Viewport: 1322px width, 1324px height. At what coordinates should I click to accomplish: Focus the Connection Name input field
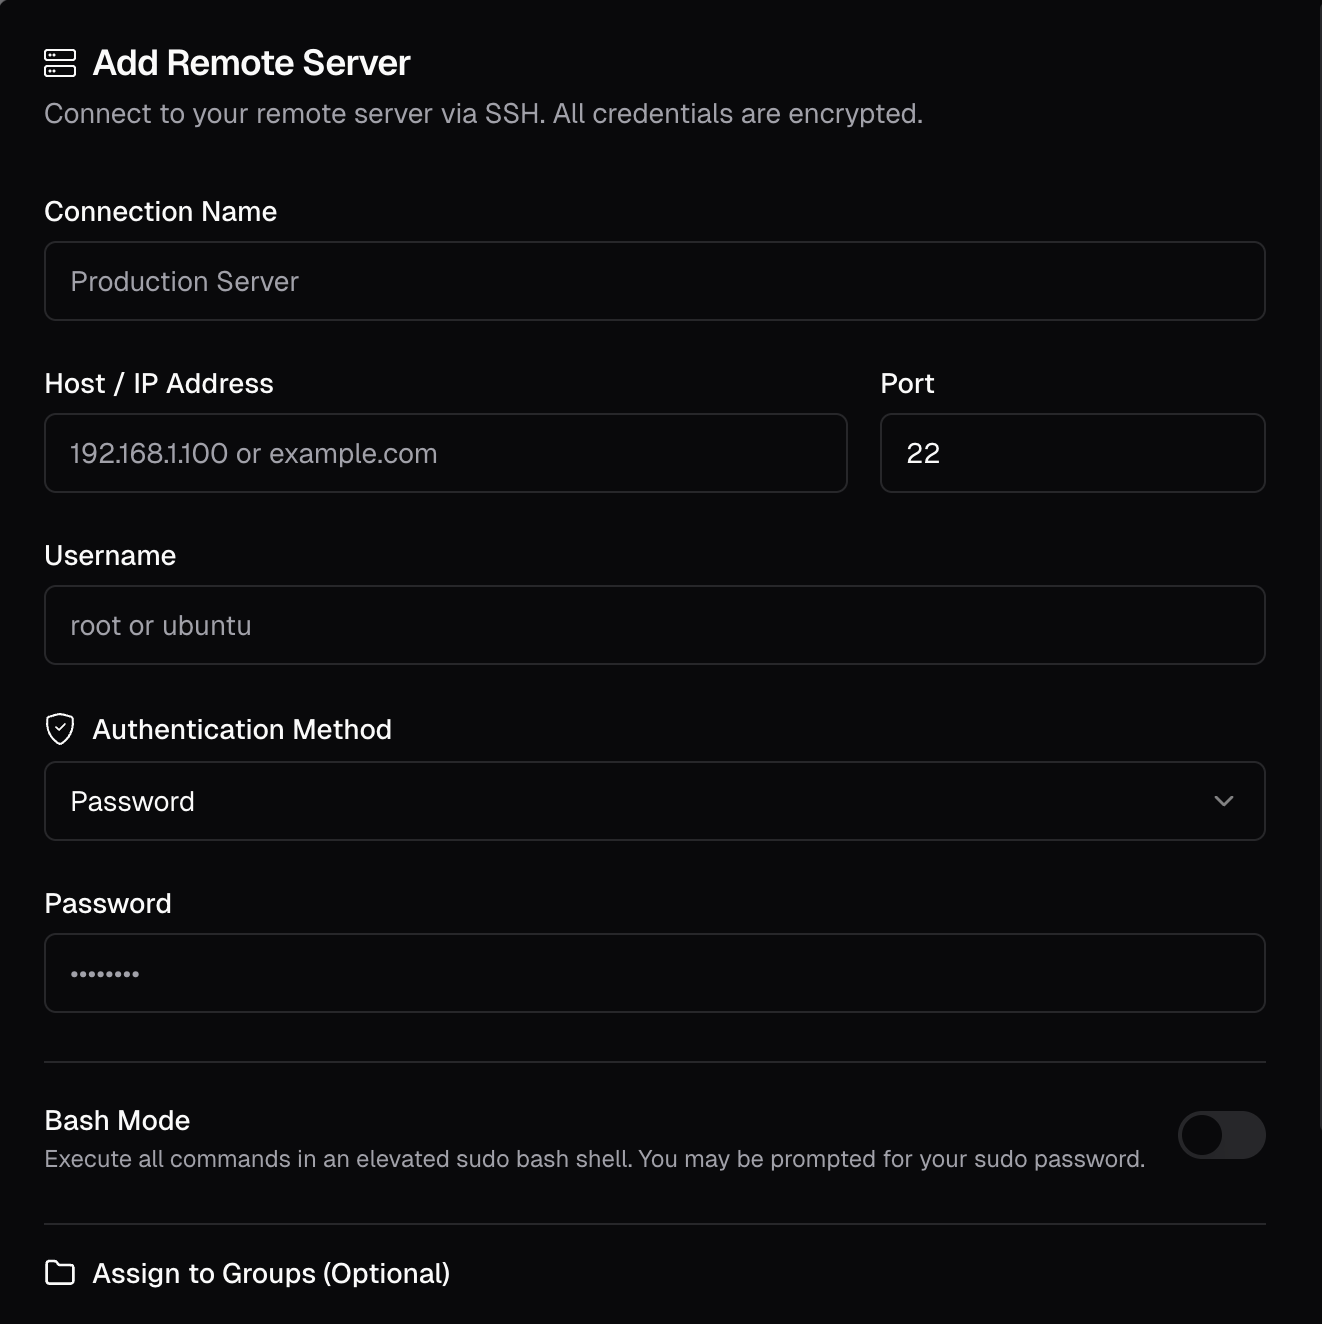(654, 281)
